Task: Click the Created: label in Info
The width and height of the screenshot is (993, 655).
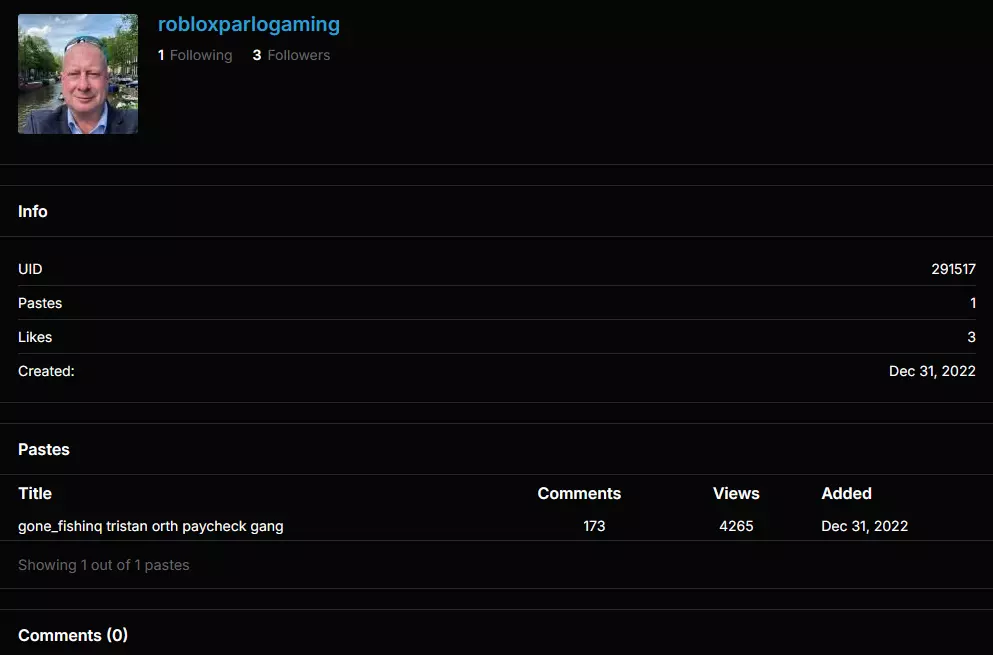Action: (x=46, y=371)
